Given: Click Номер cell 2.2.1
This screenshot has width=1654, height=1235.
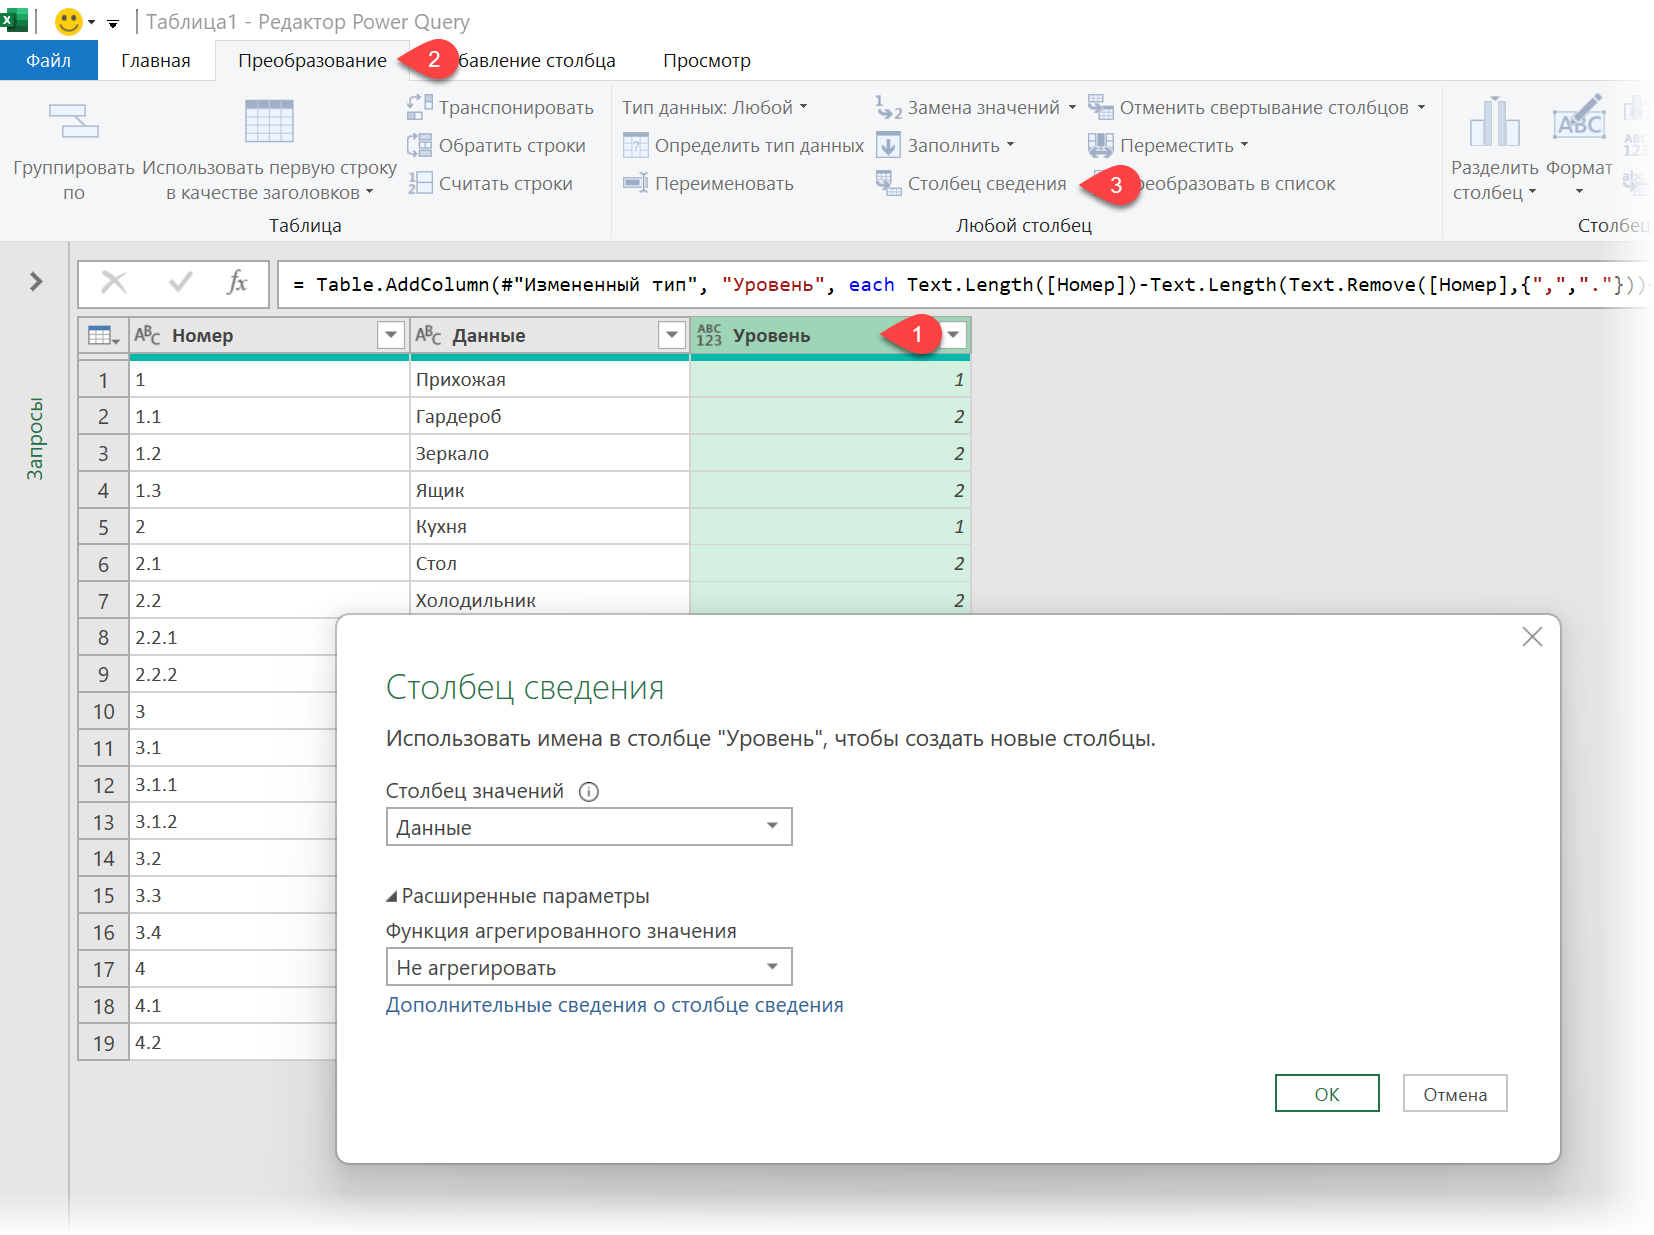Looking at the screenshot, I should coord(232,637).
